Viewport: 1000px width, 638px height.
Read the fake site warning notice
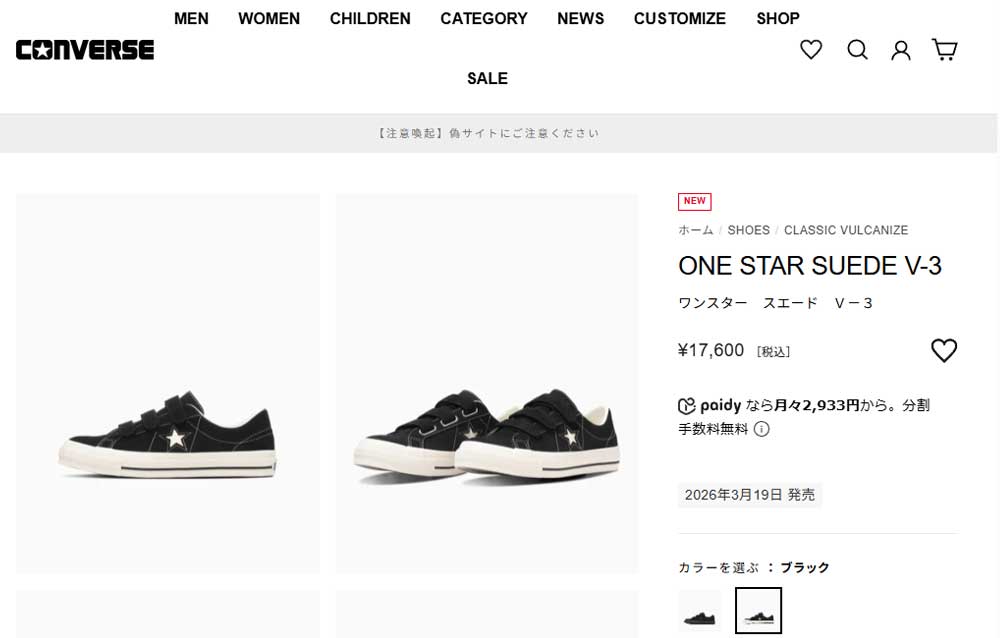coord(488,133)
